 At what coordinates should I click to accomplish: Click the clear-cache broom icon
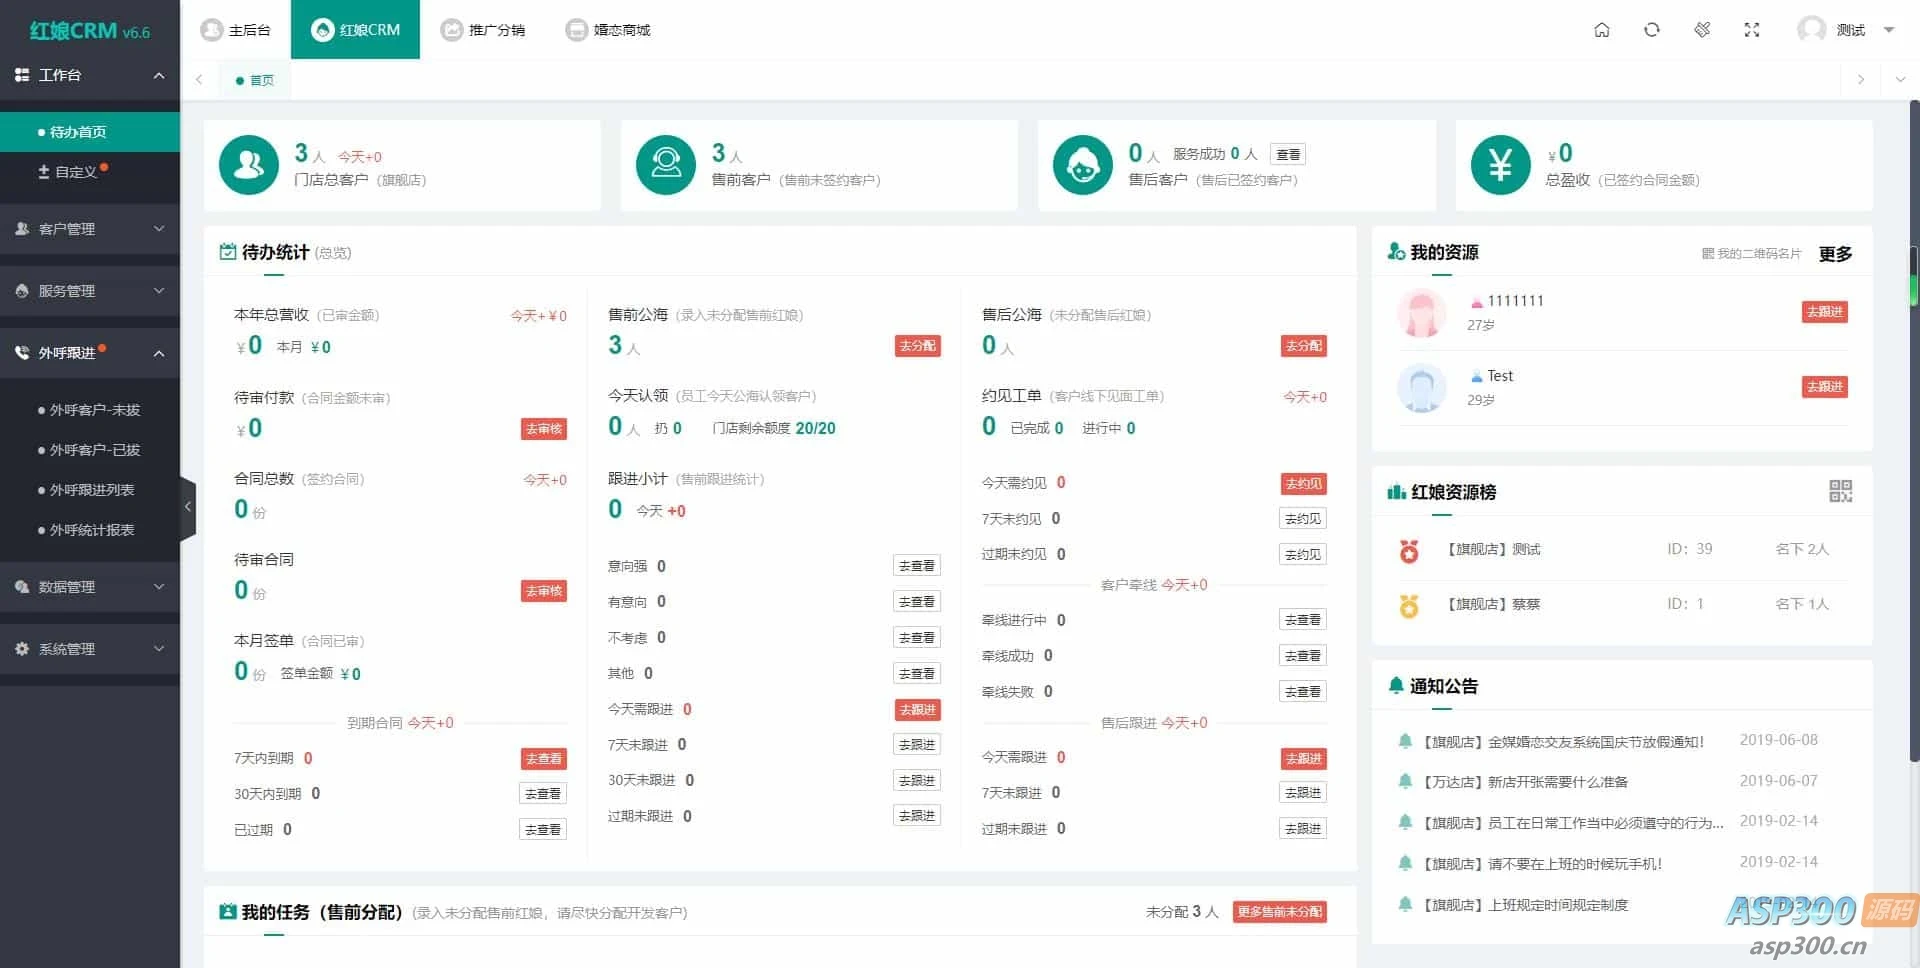point(1702,30)
